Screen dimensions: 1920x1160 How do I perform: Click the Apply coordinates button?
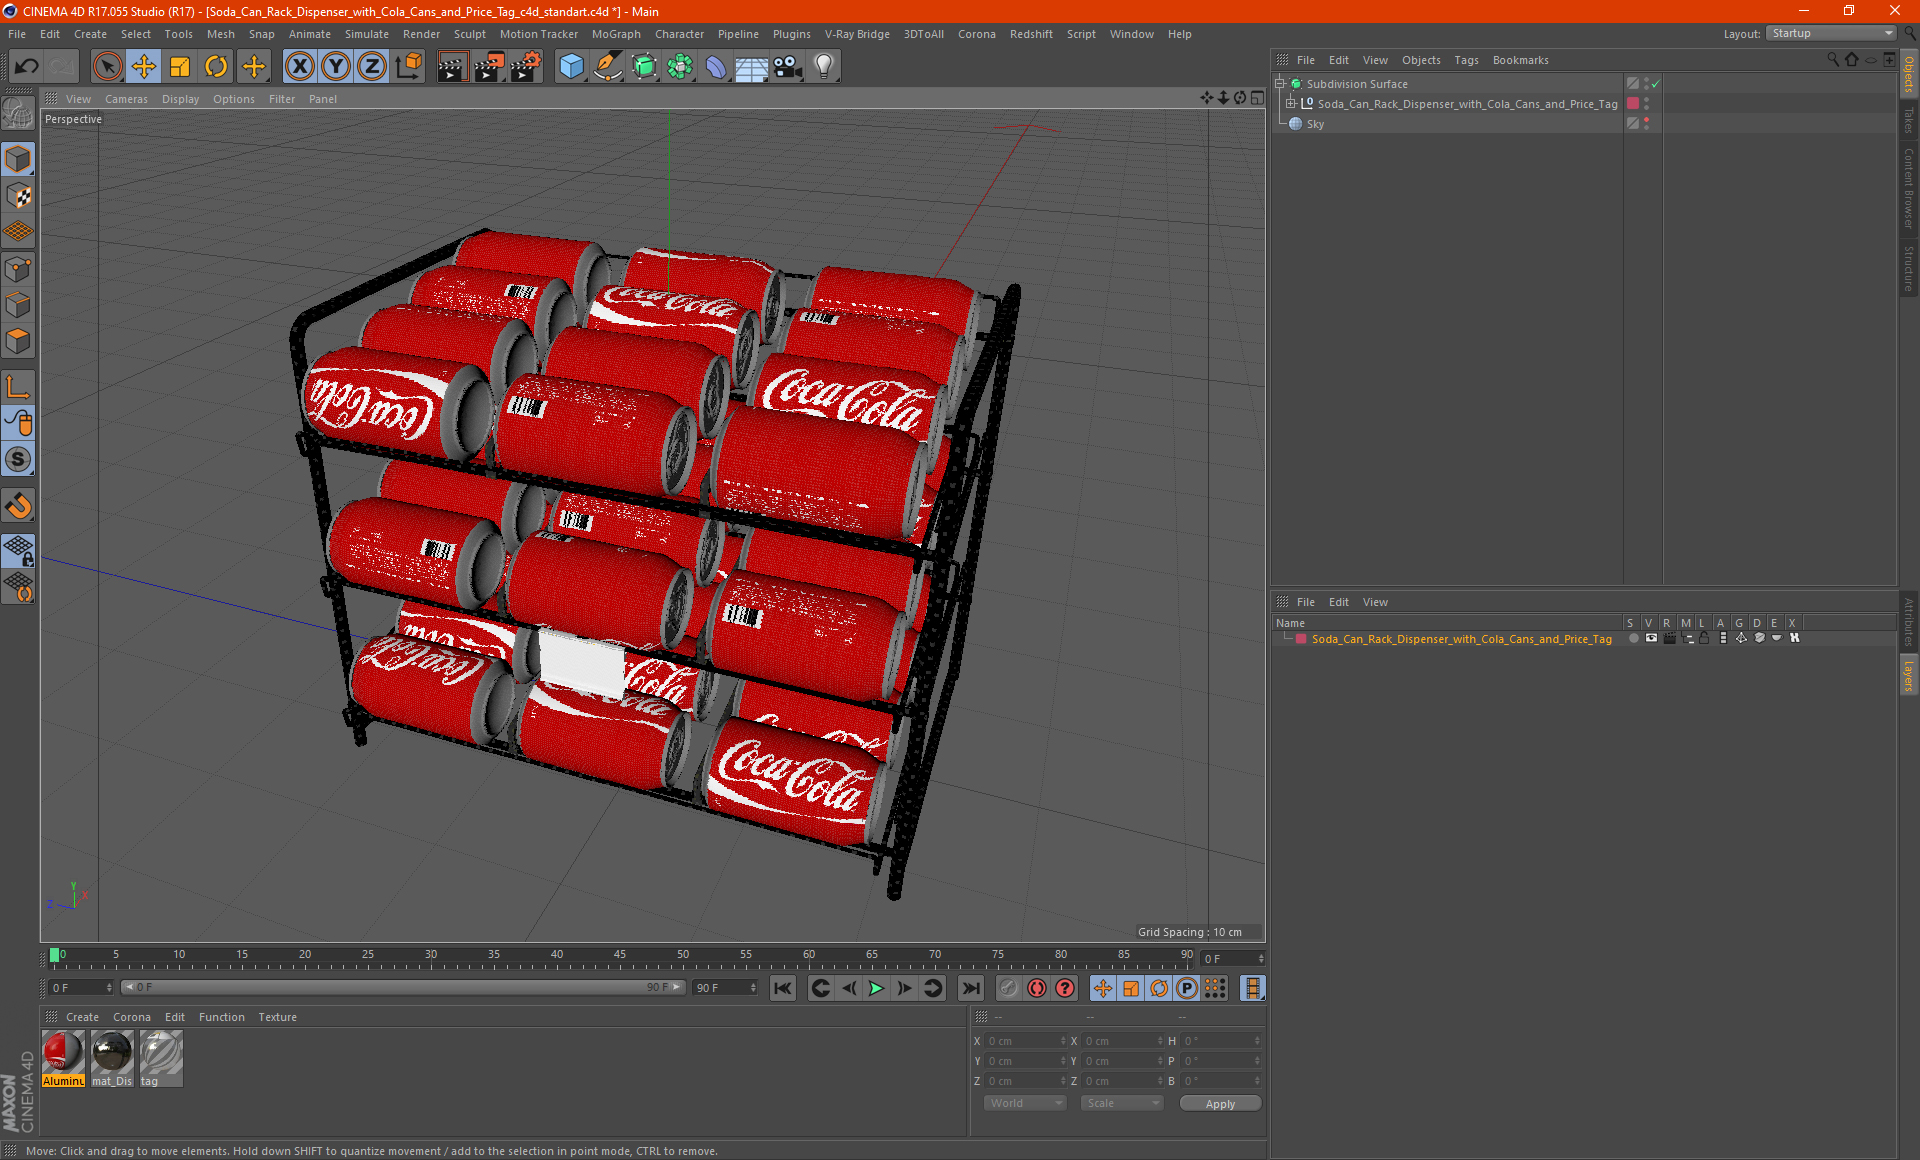[1220, 1104]
